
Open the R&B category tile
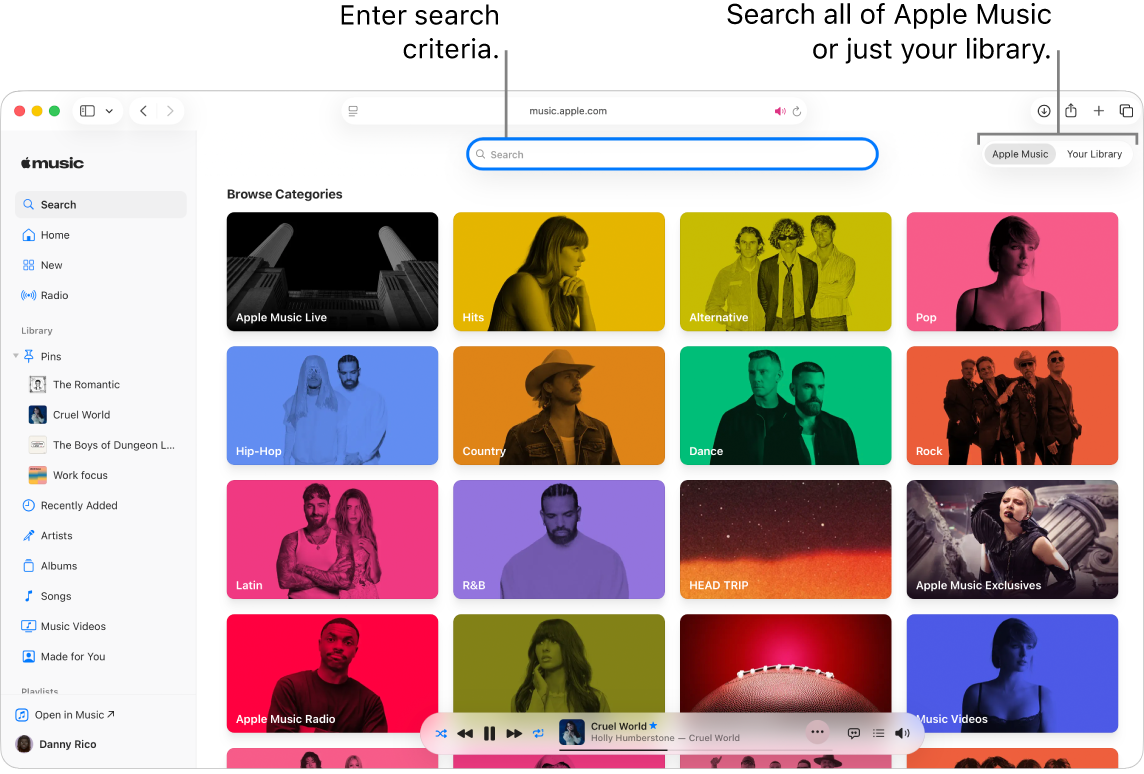coord(559,540)
